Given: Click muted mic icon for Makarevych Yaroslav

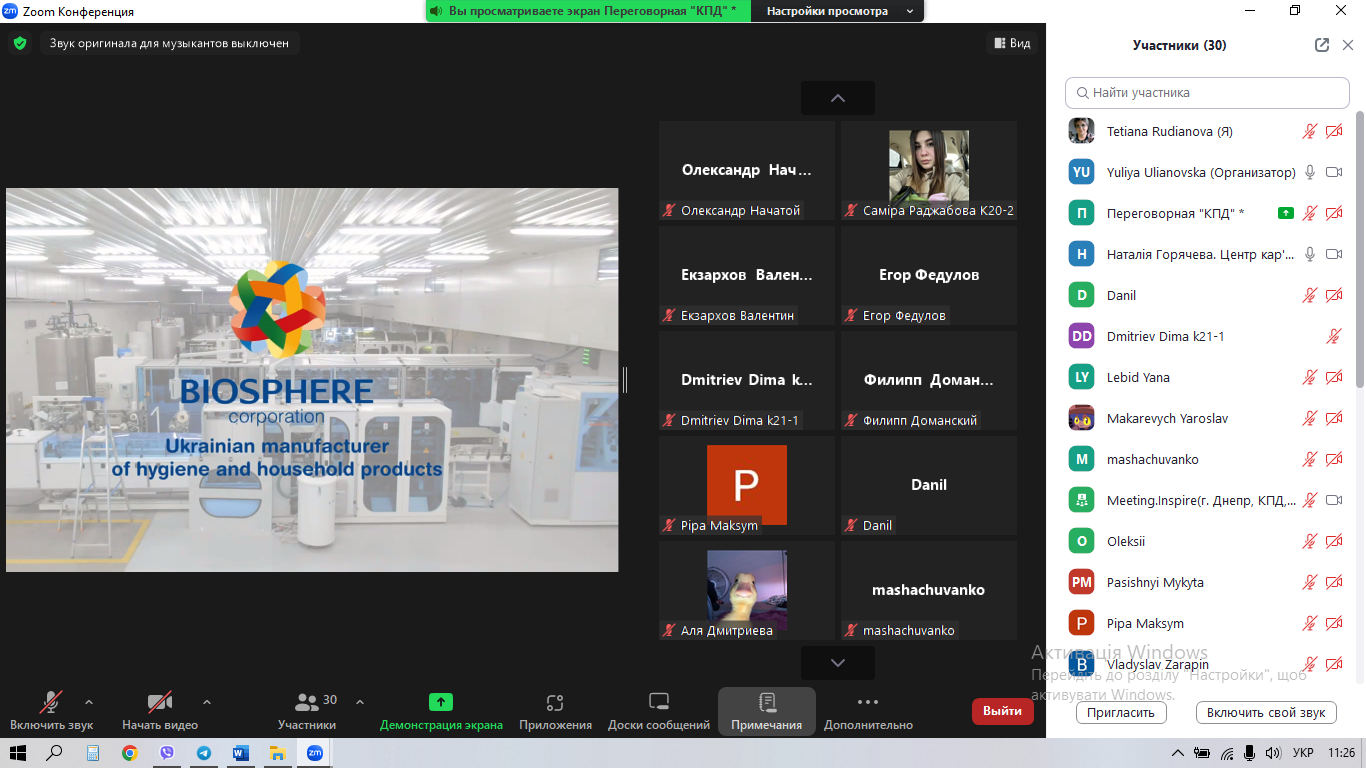Looking at the screenshot, I should [x=1310, y=418].
